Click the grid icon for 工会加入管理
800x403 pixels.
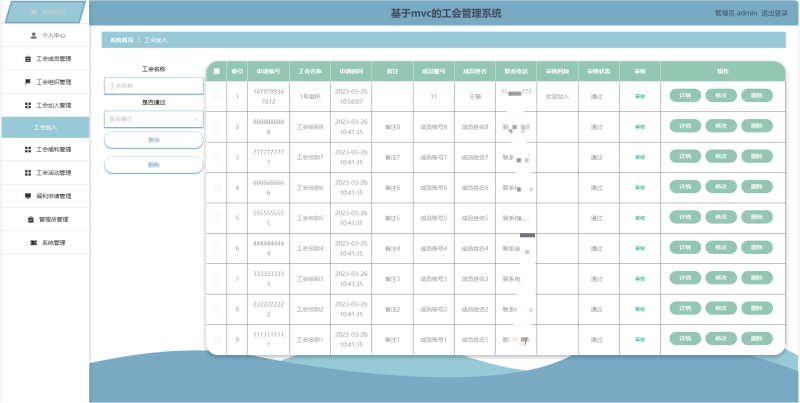tap(28, 106)
